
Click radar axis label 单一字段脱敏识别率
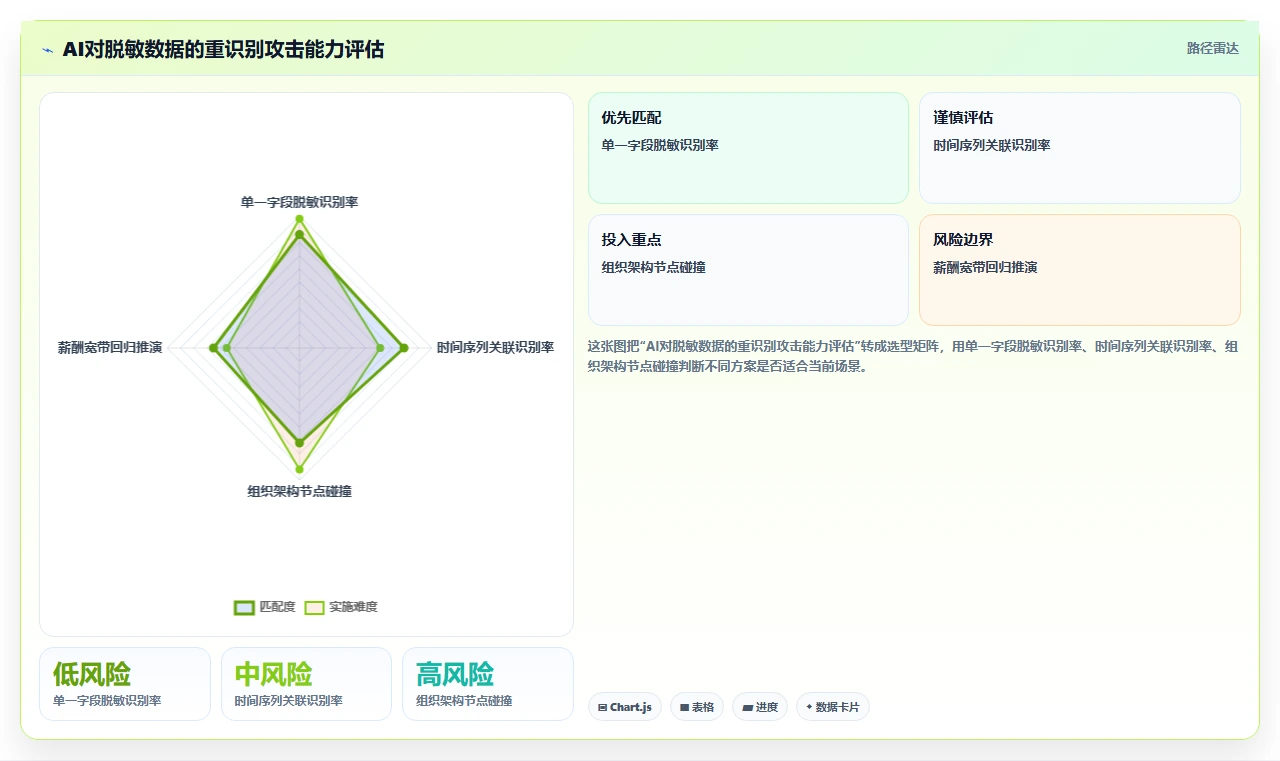point(299,202)
